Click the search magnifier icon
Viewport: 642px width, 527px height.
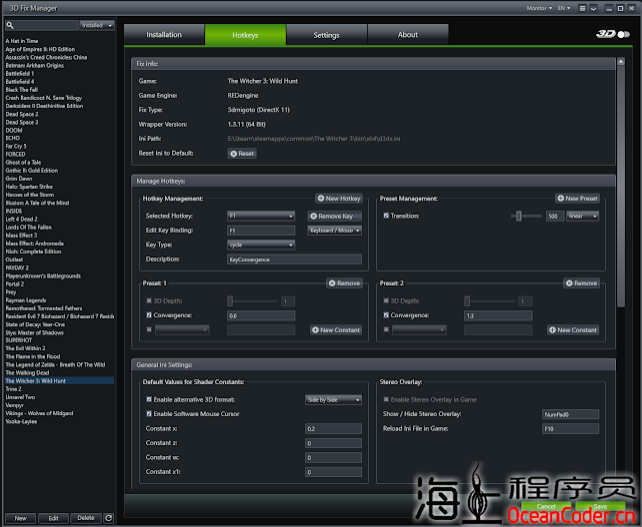coord(10,26)
